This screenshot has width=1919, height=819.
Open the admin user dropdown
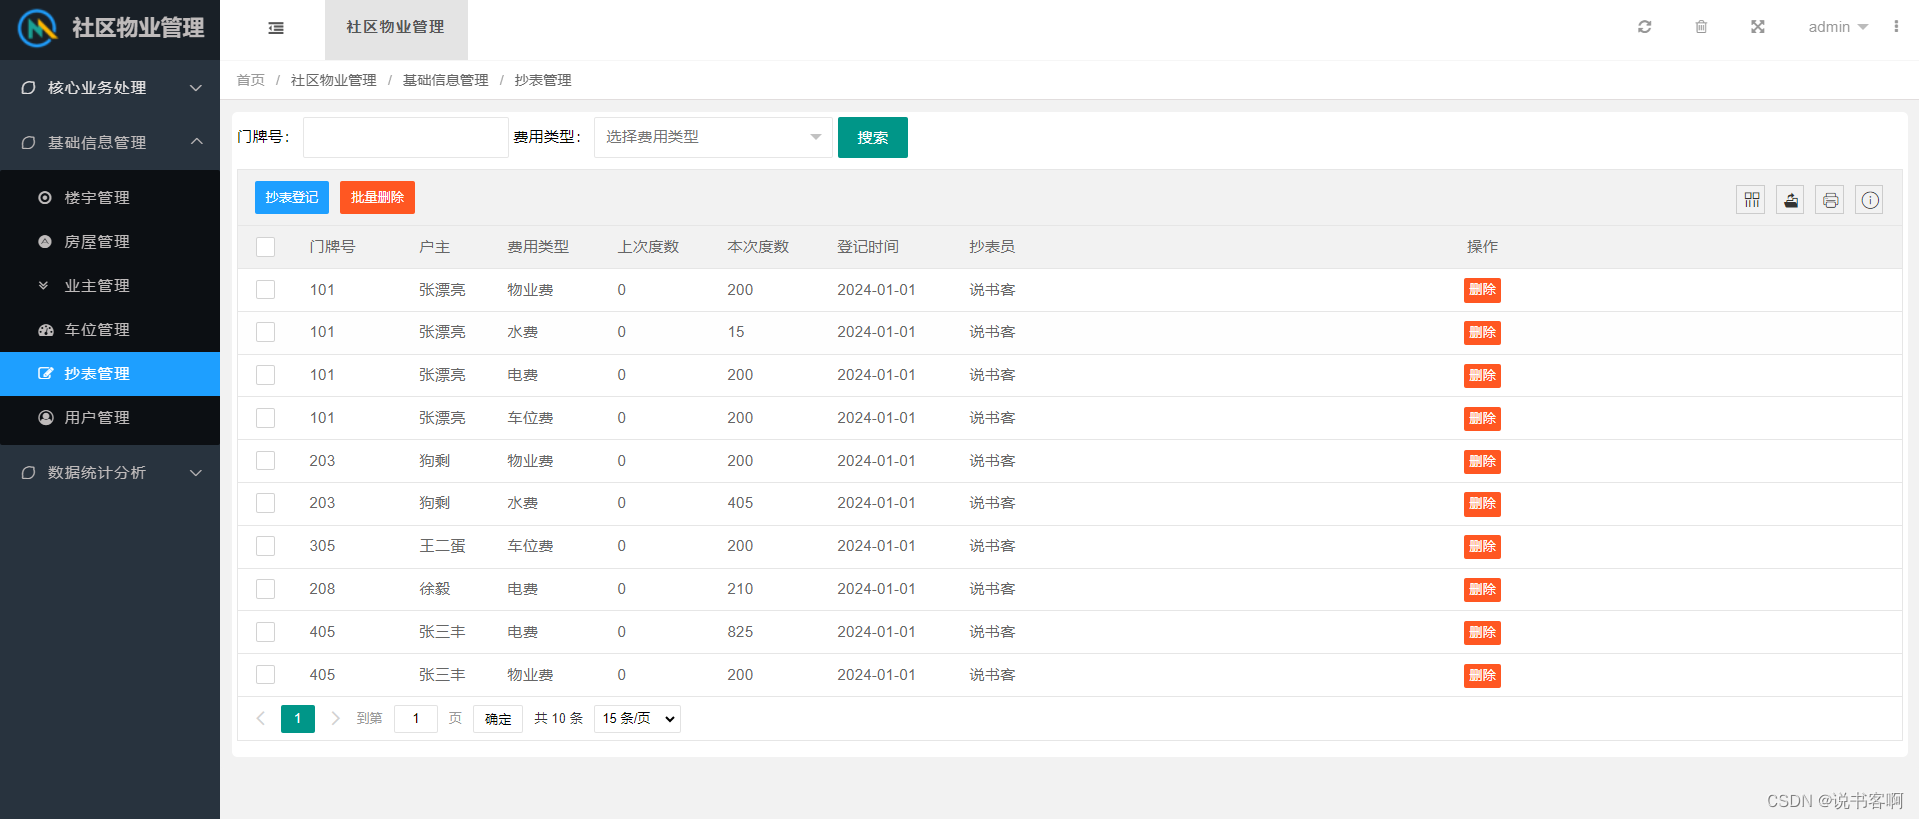1838,27
